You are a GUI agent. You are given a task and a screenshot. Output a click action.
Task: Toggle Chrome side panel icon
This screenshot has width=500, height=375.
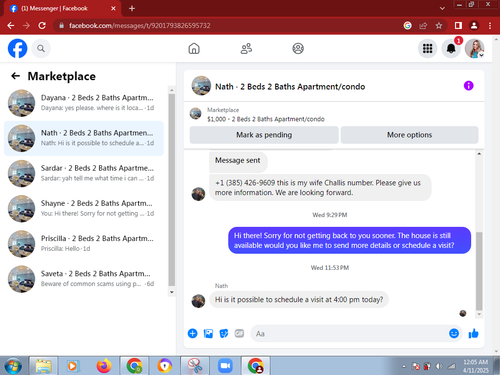(x=458, y=25)
